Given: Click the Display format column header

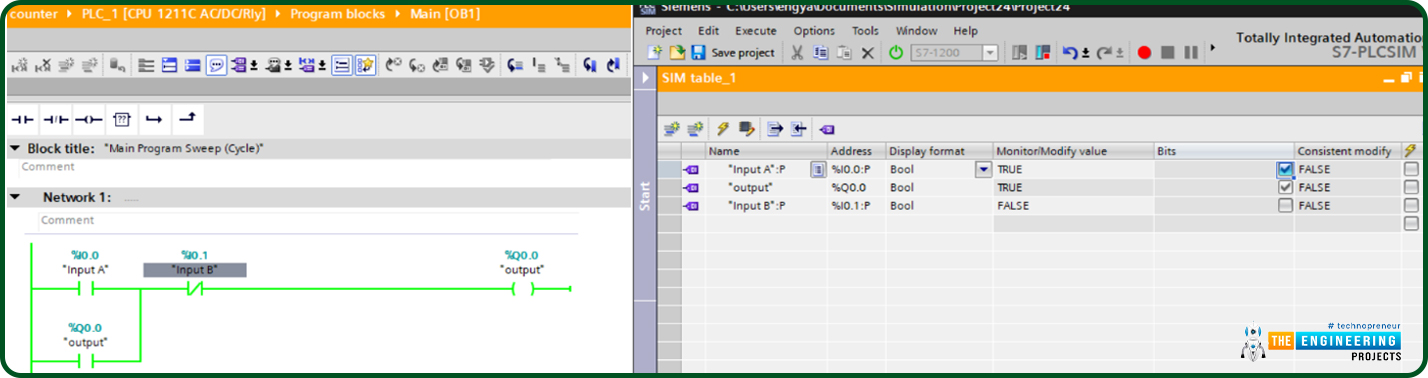Looking at the screenshot, I should (x=939, y=151).
